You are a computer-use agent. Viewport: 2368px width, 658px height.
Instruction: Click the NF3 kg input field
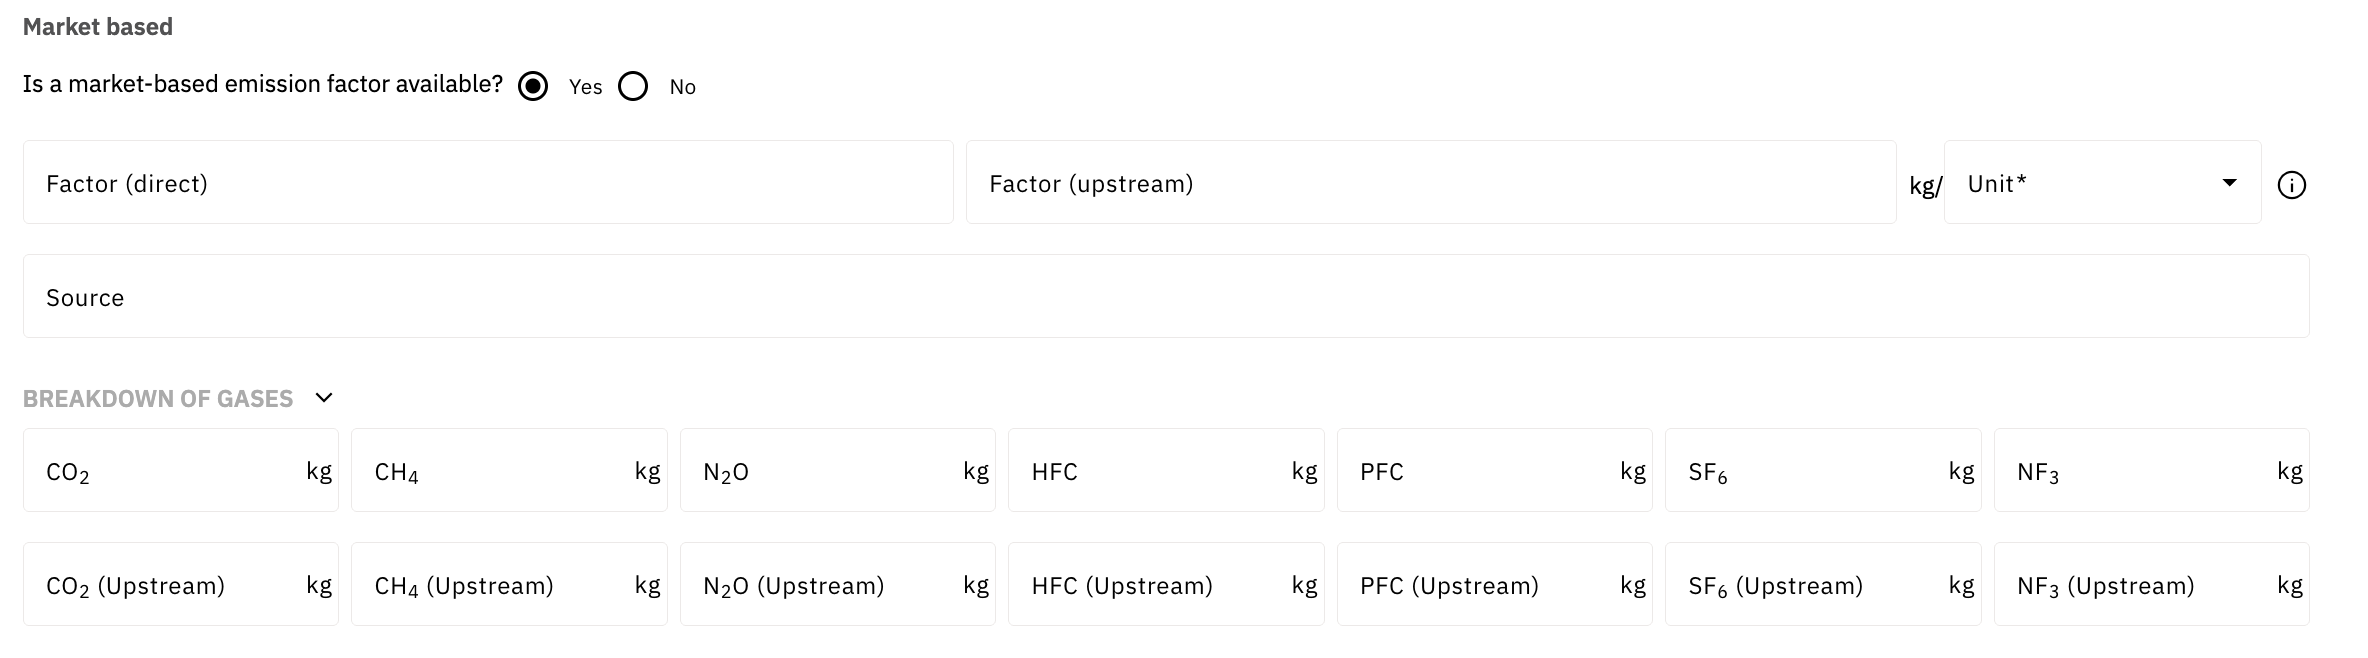click(2142, 471)
